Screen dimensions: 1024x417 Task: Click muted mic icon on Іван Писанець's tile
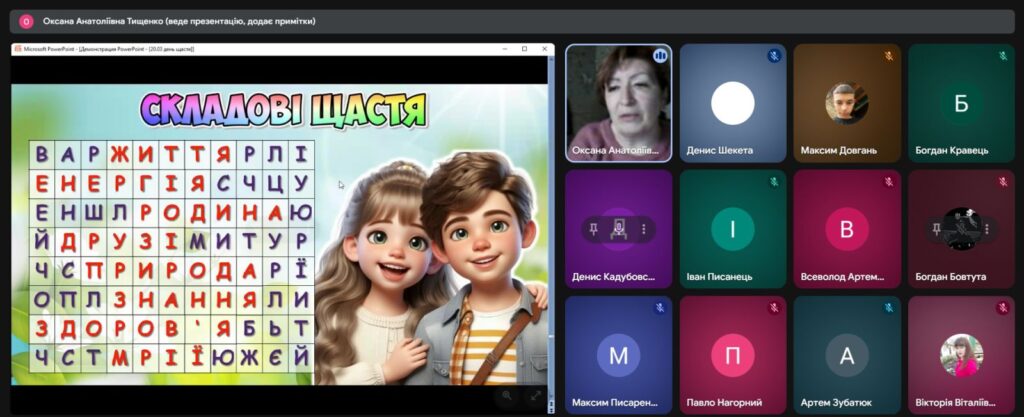(x=773, y=182)
